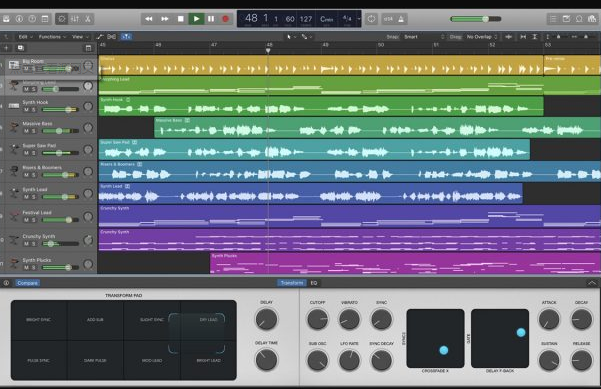
Task: Open the List Editors icon
Action: [553, 19]
